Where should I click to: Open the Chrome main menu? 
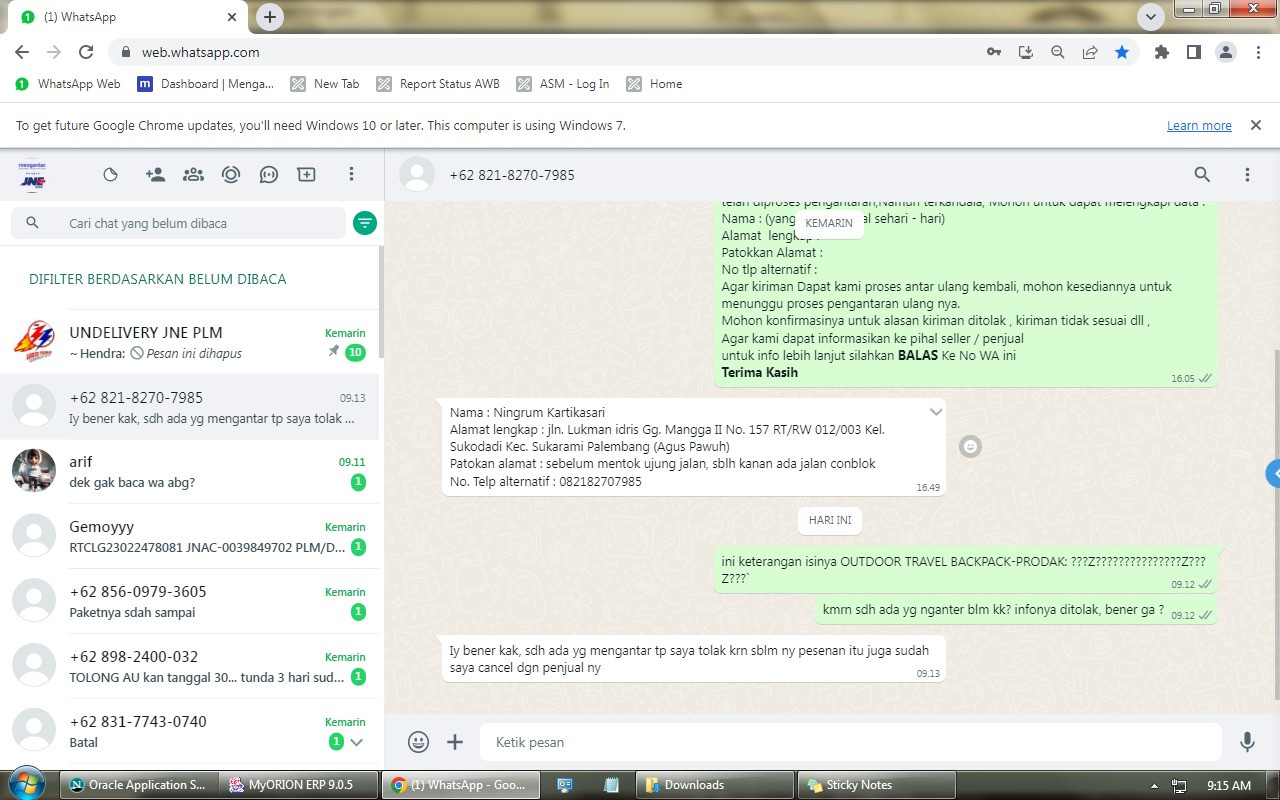point(1258,52)
